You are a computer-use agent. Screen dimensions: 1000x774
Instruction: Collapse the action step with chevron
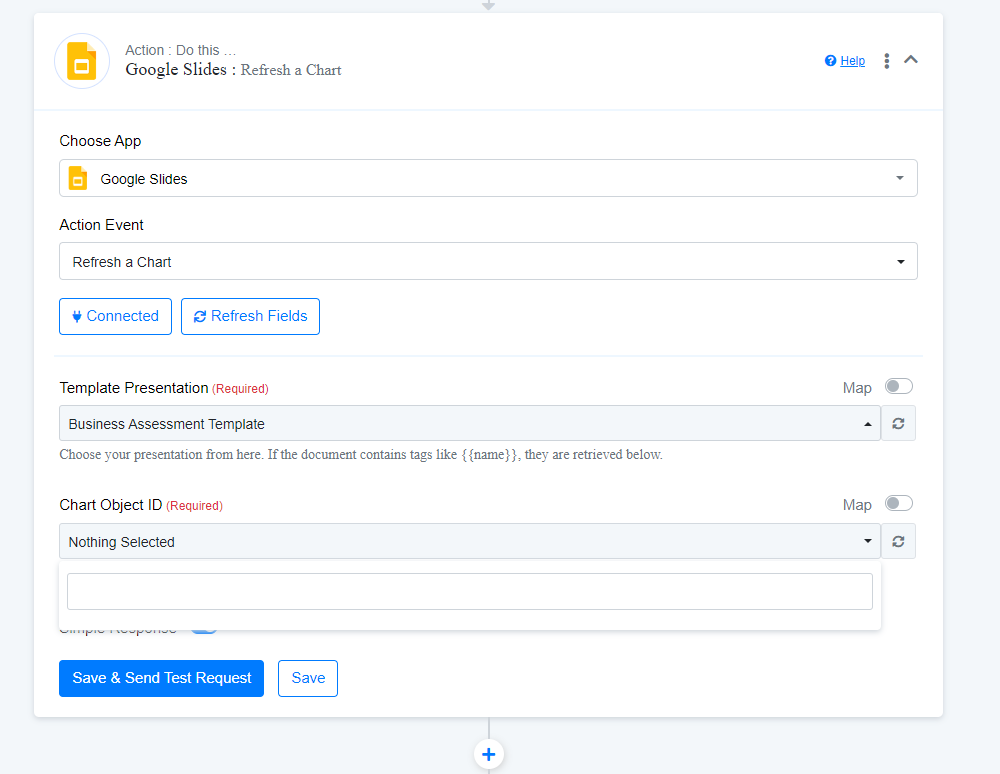point(911,60)
